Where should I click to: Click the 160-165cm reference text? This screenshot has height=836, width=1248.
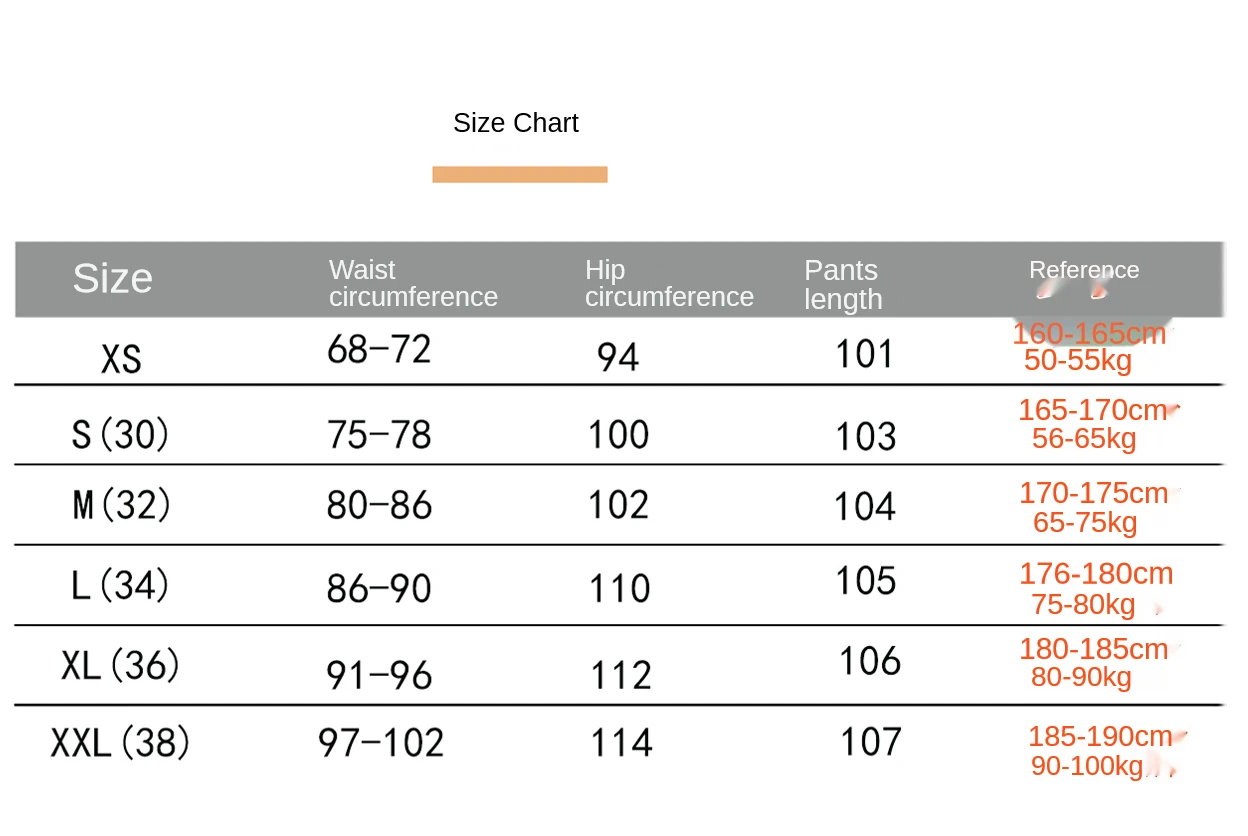point(1088,333)
